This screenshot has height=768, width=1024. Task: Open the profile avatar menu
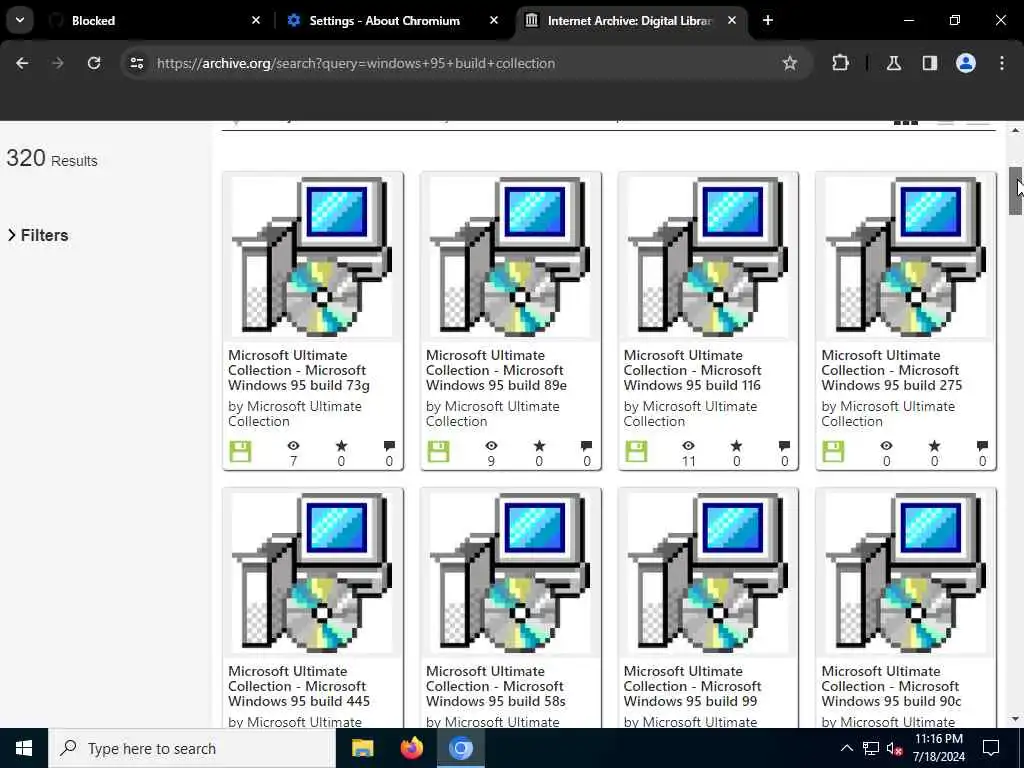(965, 63)
